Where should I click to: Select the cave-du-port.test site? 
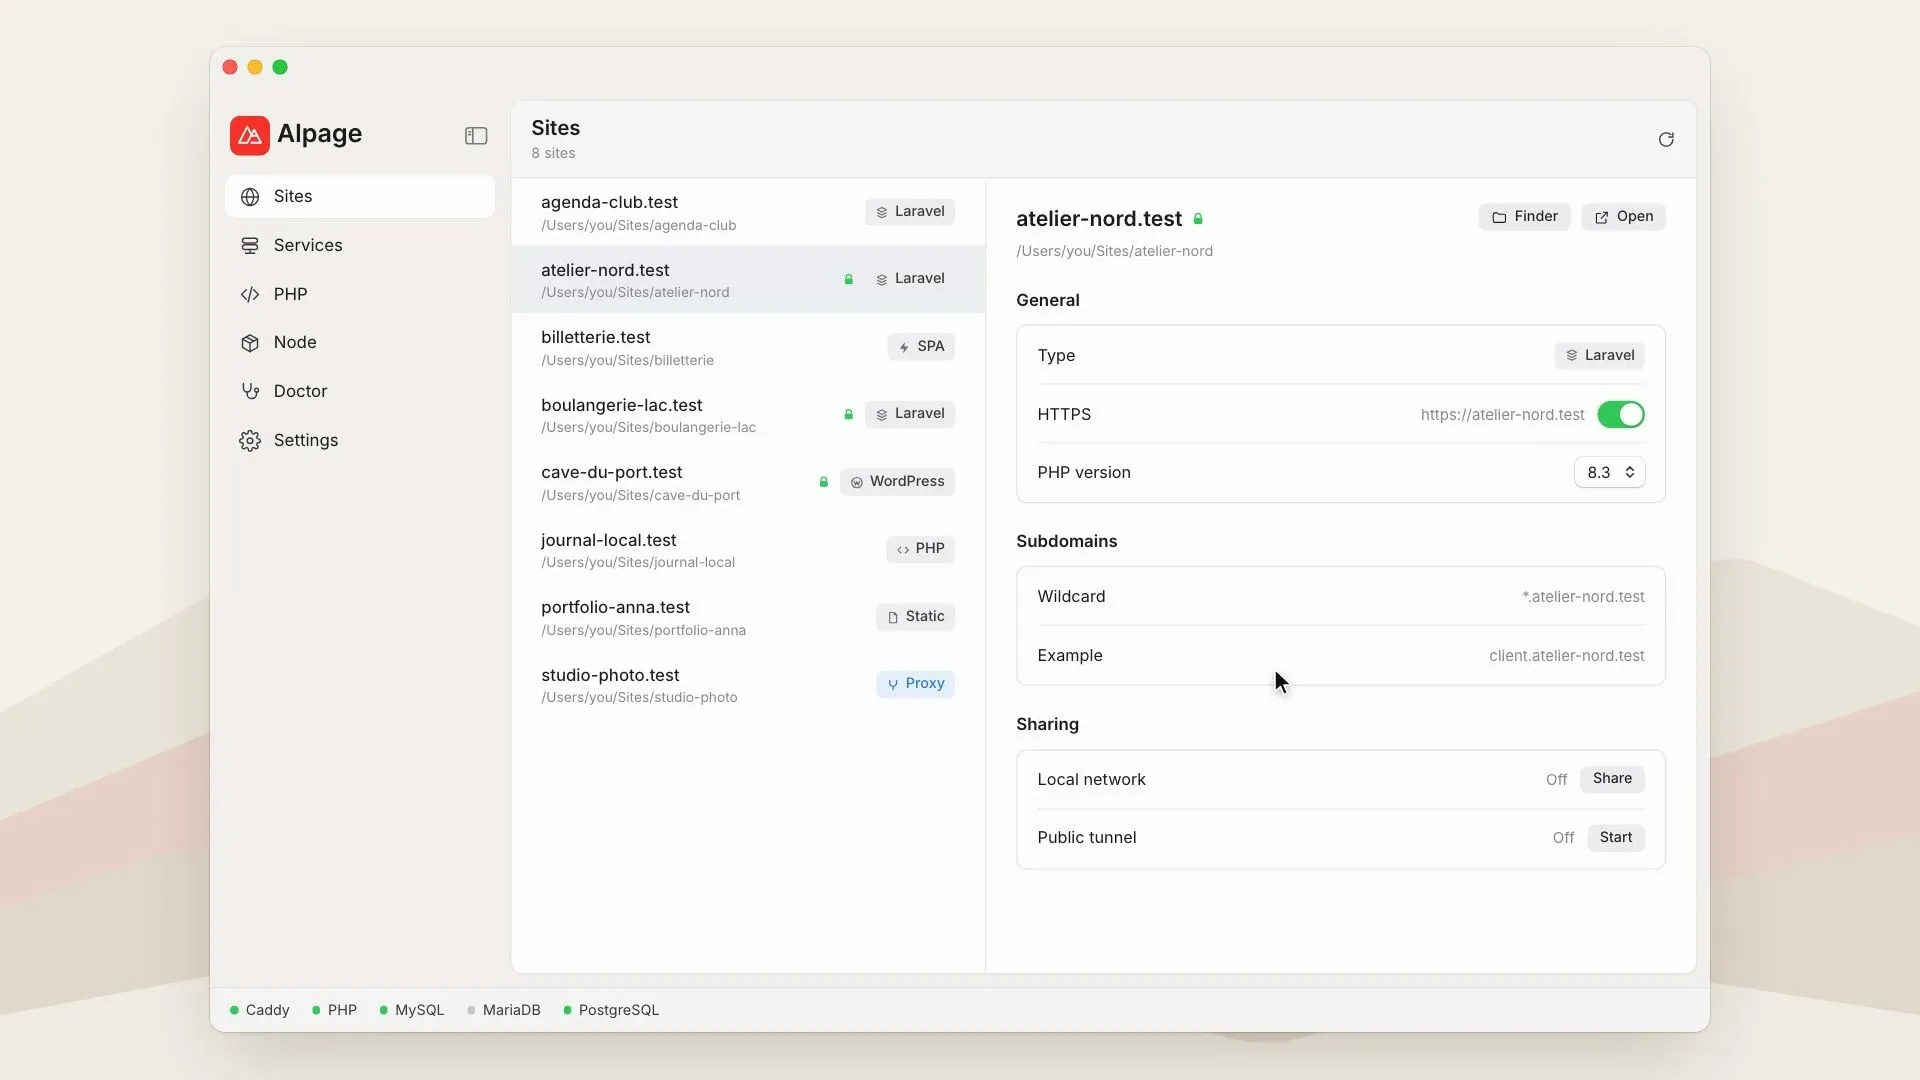click(x=748, y=483)
